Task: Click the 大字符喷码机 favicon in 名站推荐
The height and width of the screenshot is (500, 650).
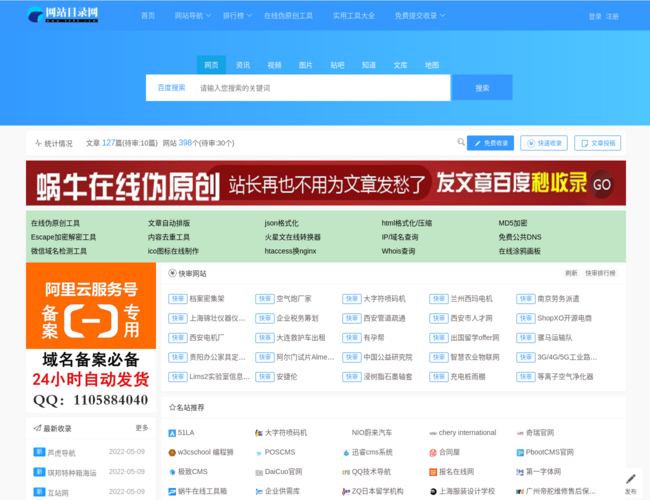Action: [259, 433]
